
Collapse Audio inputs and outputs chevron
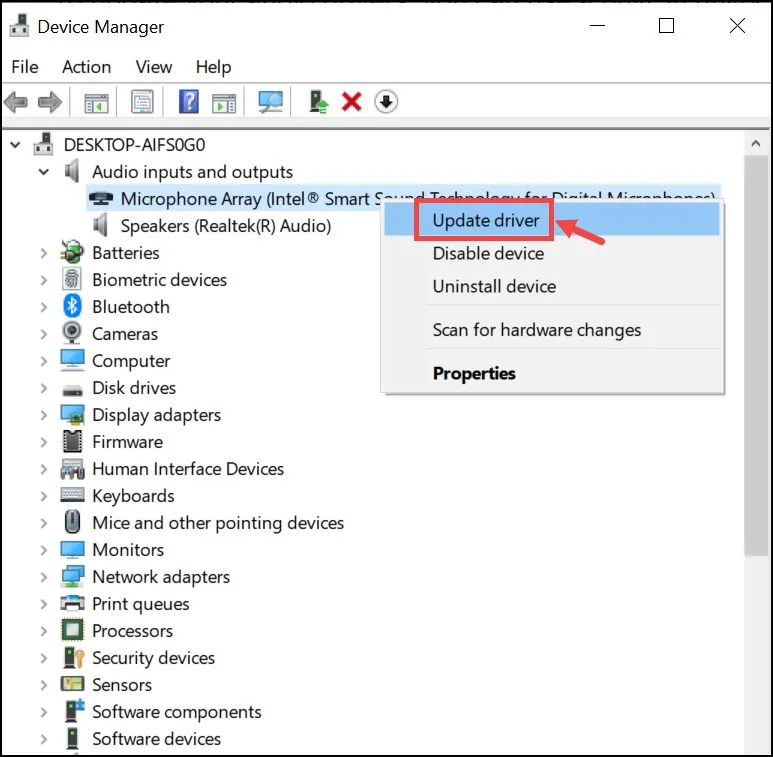point(44,172)
